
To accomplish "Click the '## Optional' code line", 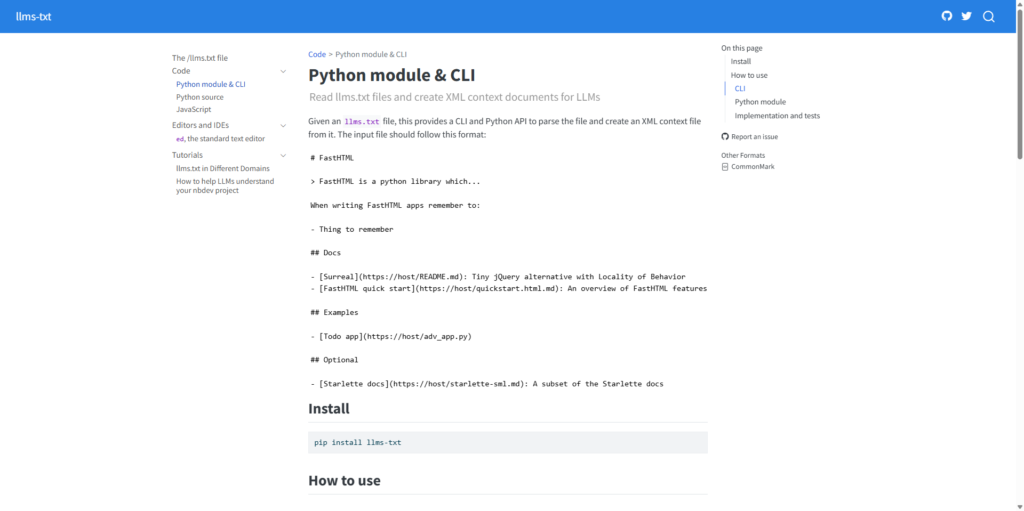I will tap(334, 360).
